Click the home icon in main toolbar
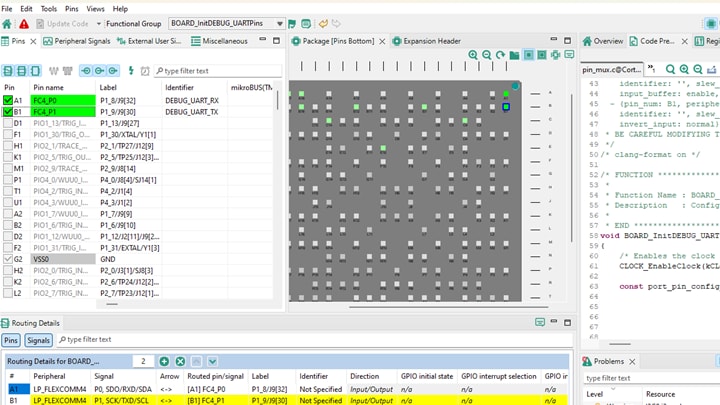This screenshot has height=405, width=720. point(9,23)
